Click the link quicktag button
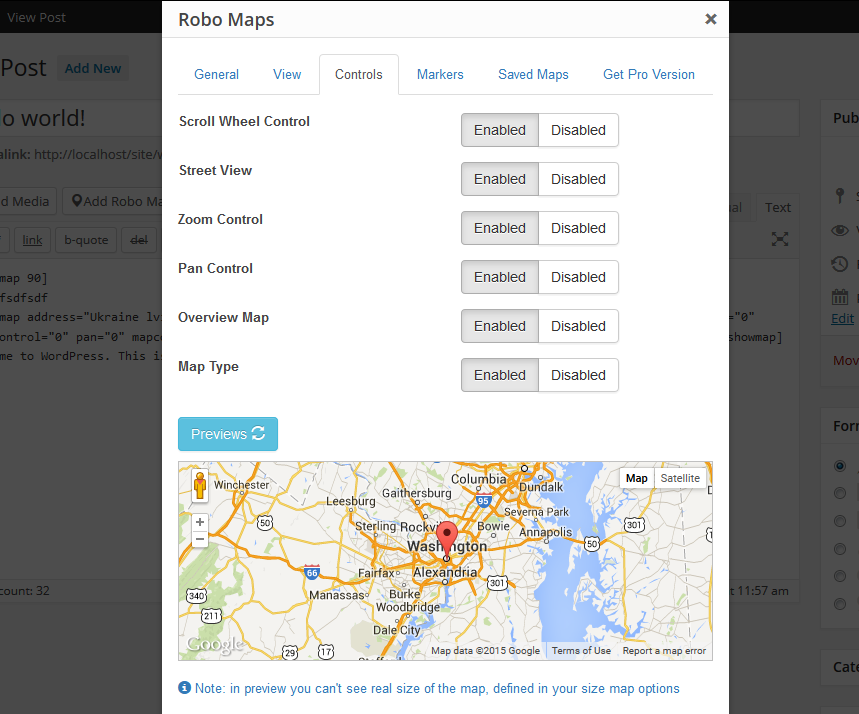 [32, 240]
